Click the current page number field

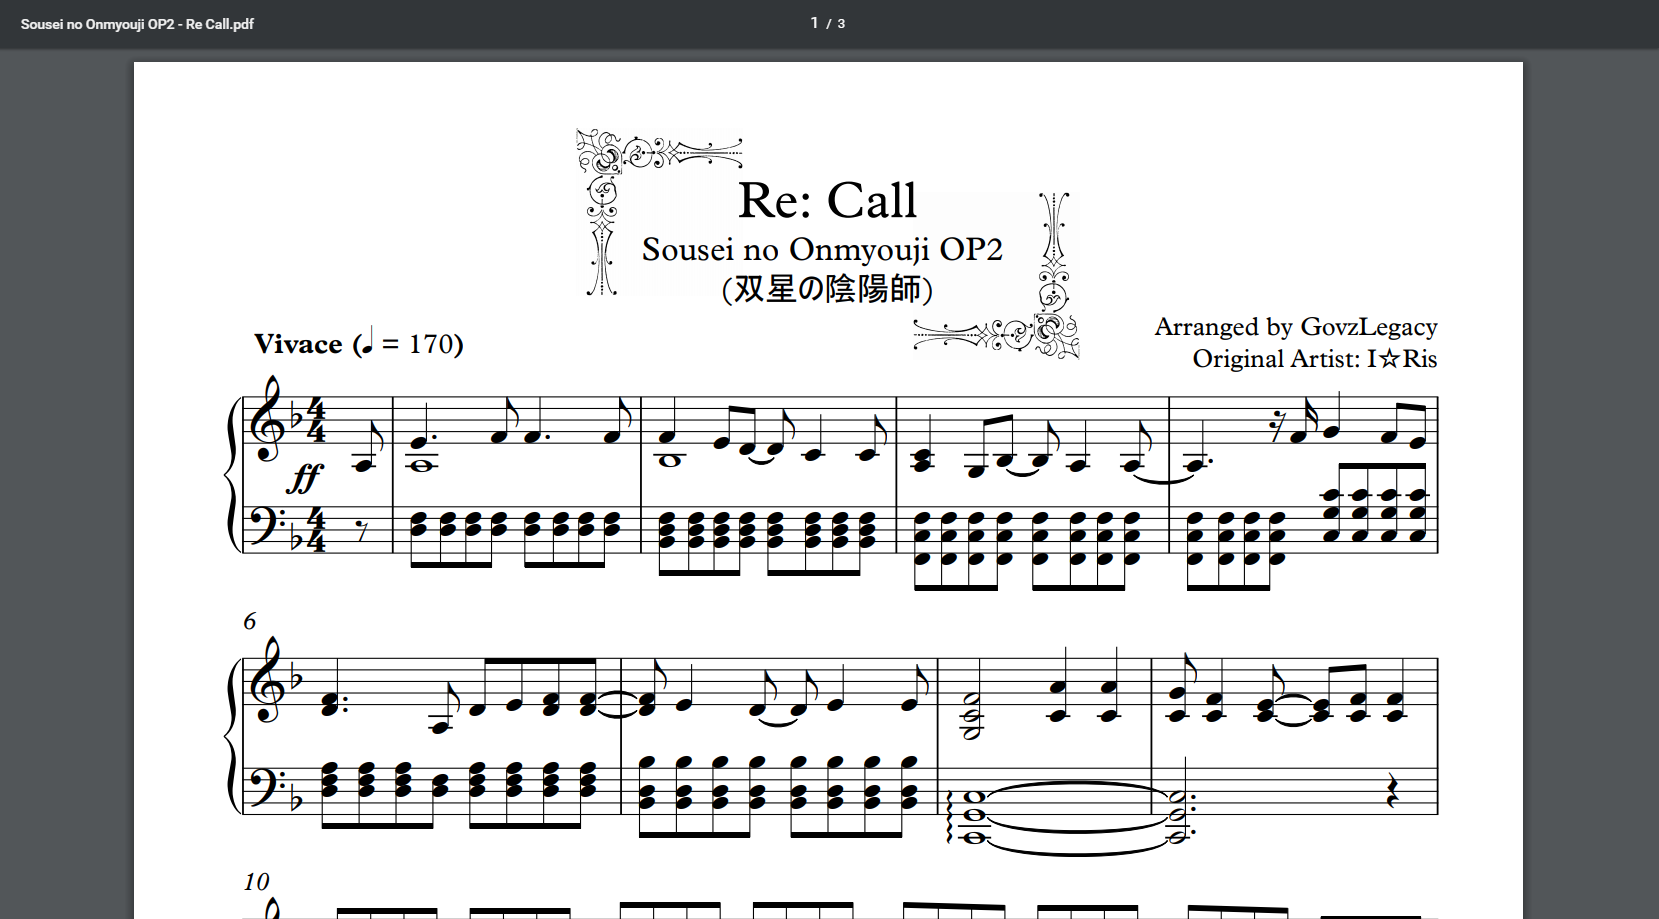pos(814,23)
